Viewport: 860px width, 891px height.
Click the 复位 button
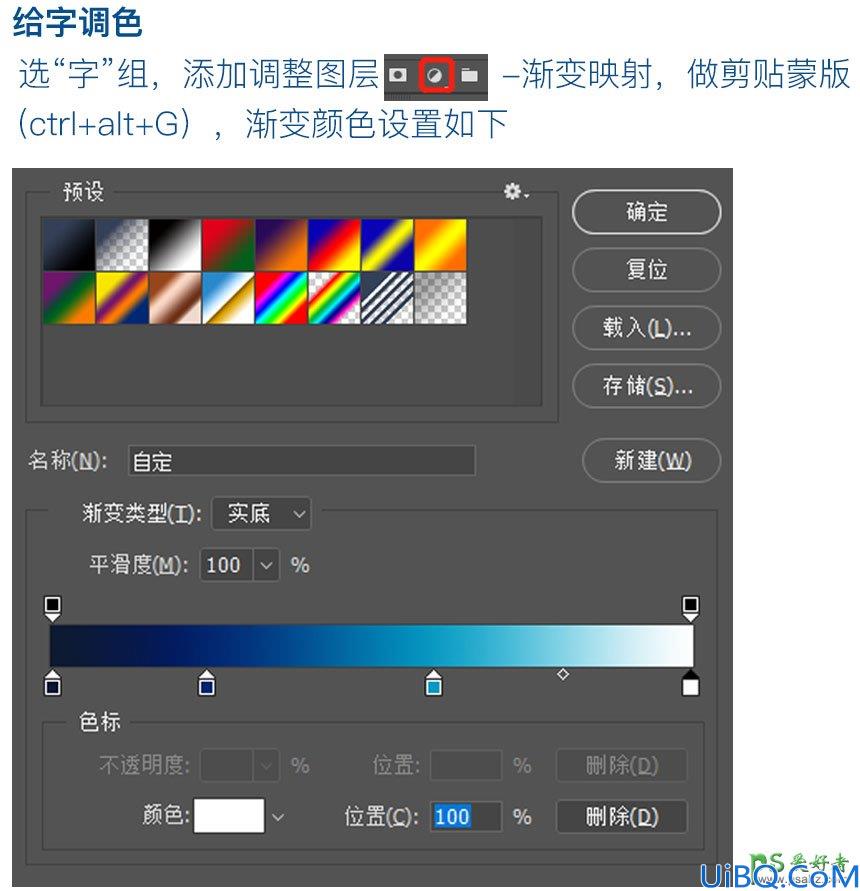click(x=646, y=270)
